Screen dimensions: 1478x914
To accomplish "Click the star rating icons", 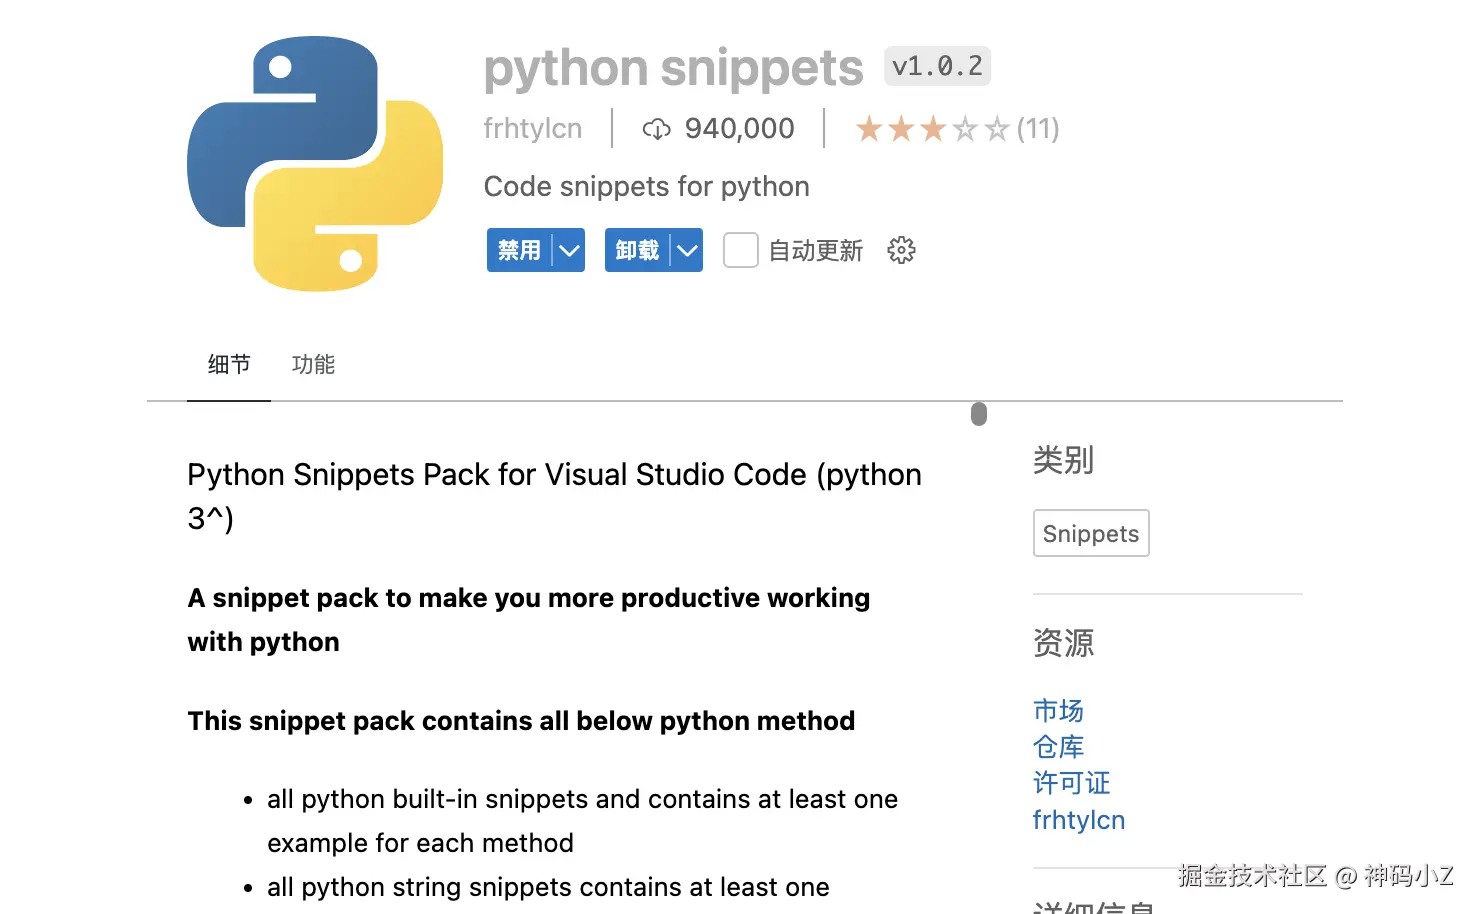I will pos(932,129).
